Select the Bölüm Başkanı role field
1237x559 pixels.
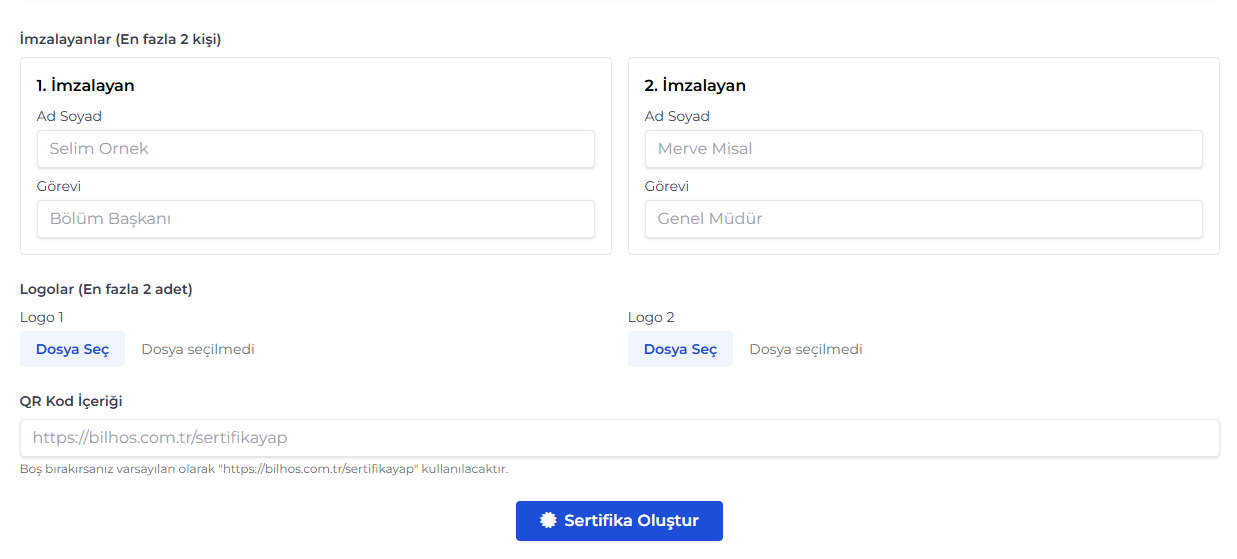pyautogui.click(x=316, y=219)
